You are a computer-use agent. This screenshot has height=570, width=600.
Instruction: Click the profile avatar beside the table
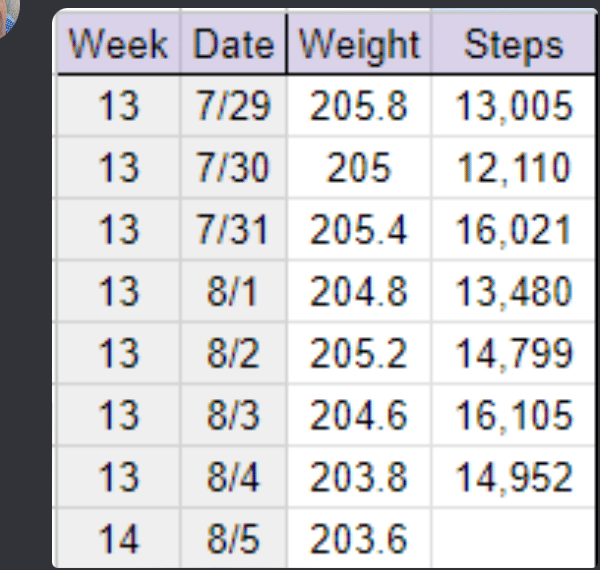(12, 14)
